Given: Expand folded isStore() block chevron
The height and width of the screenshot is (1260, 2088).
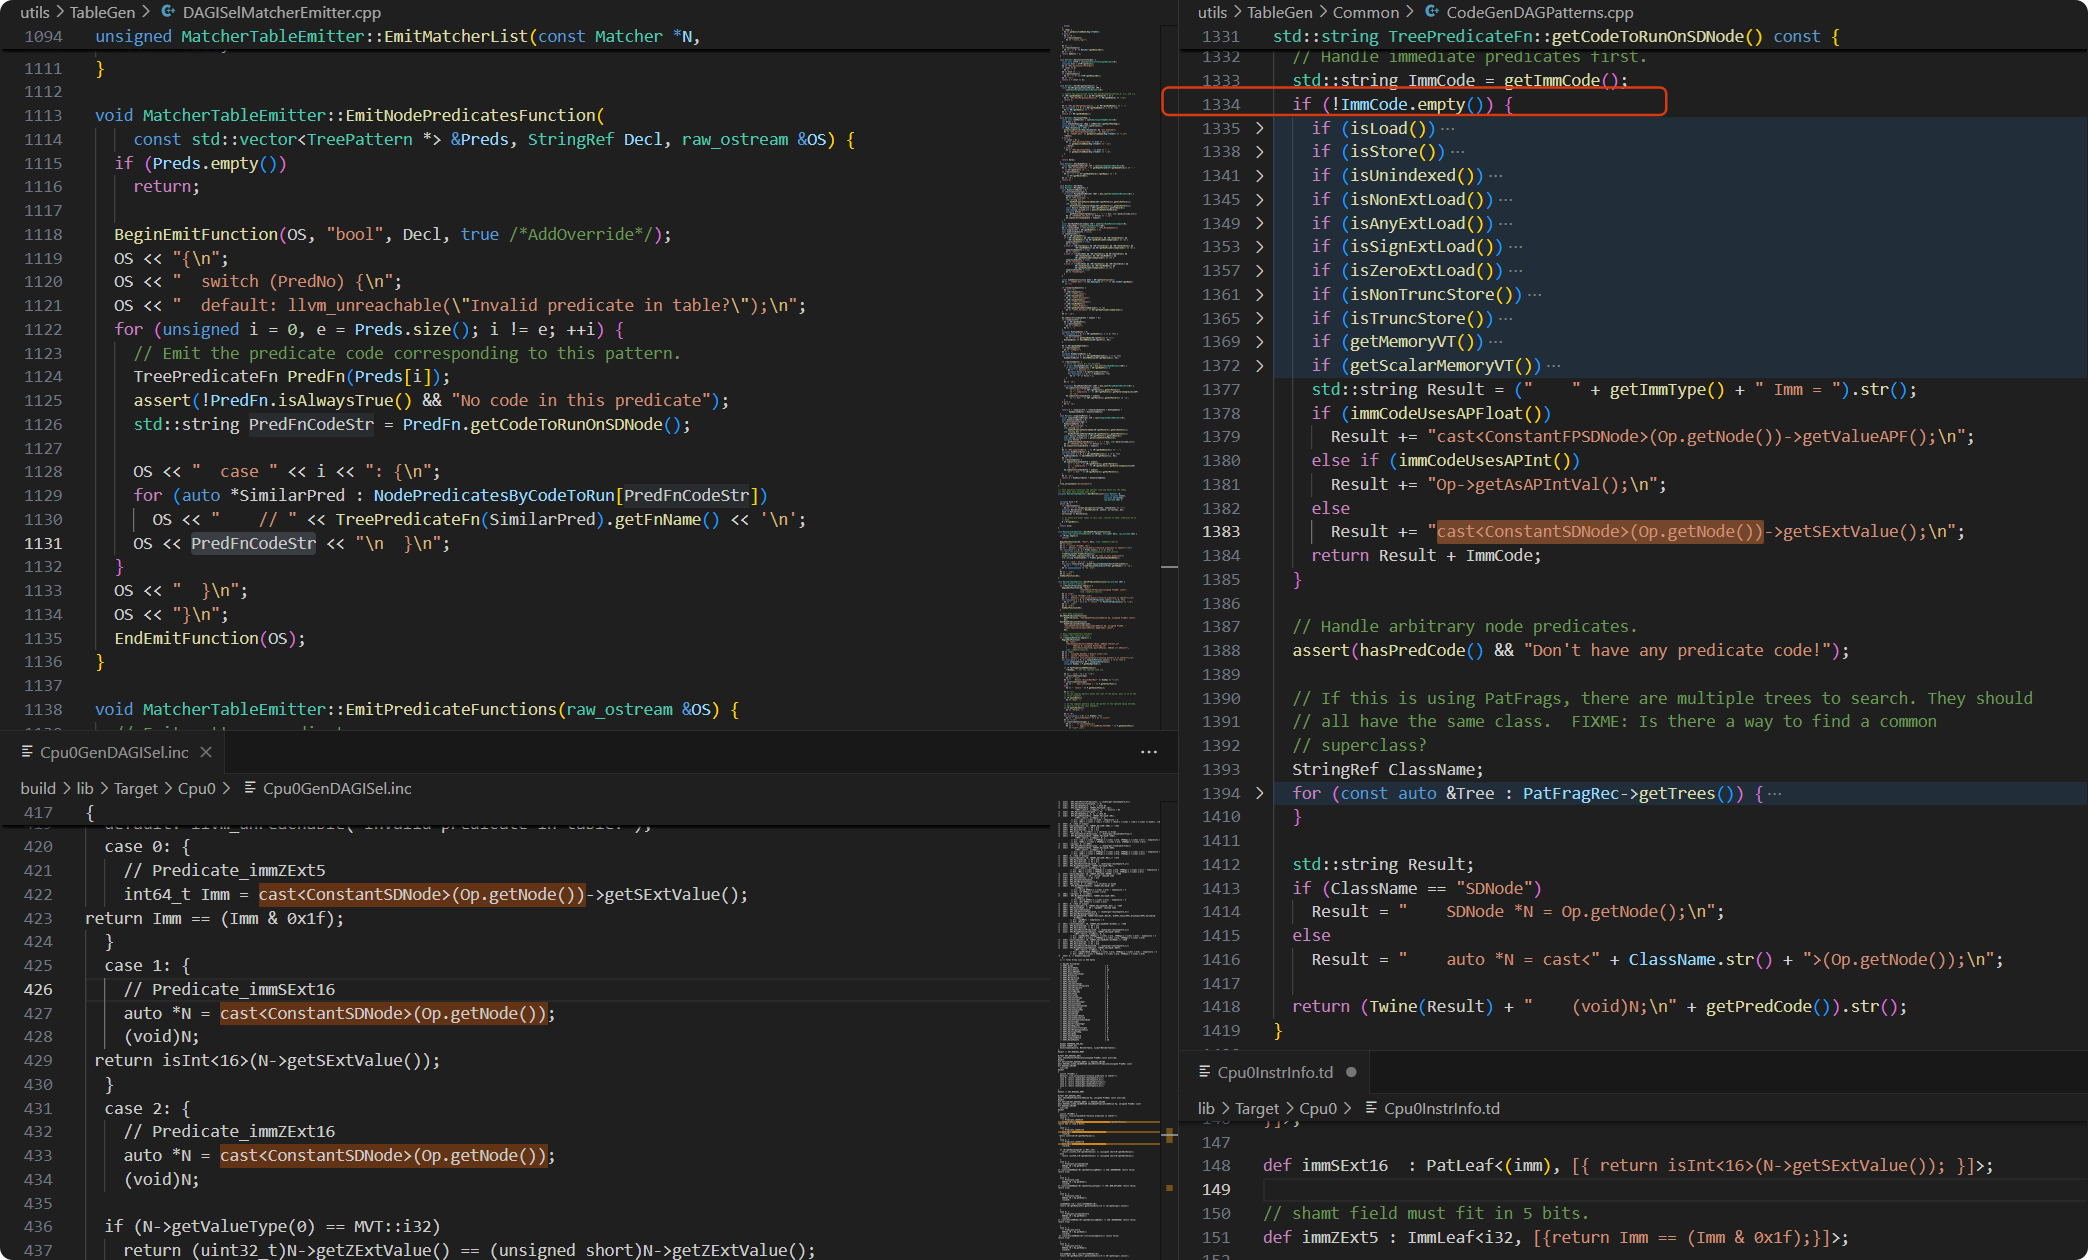Looking at the screenshot, I should pos(1259,152).
